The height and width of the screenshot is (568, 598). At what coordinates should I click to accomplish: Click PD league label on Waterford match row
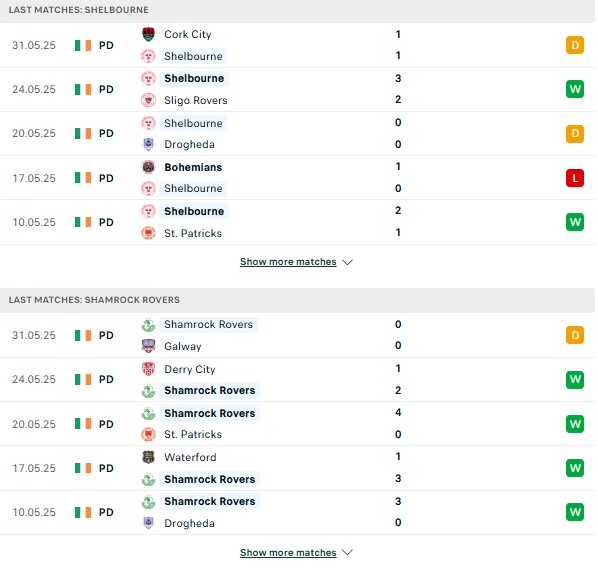(x=106, y=468)
